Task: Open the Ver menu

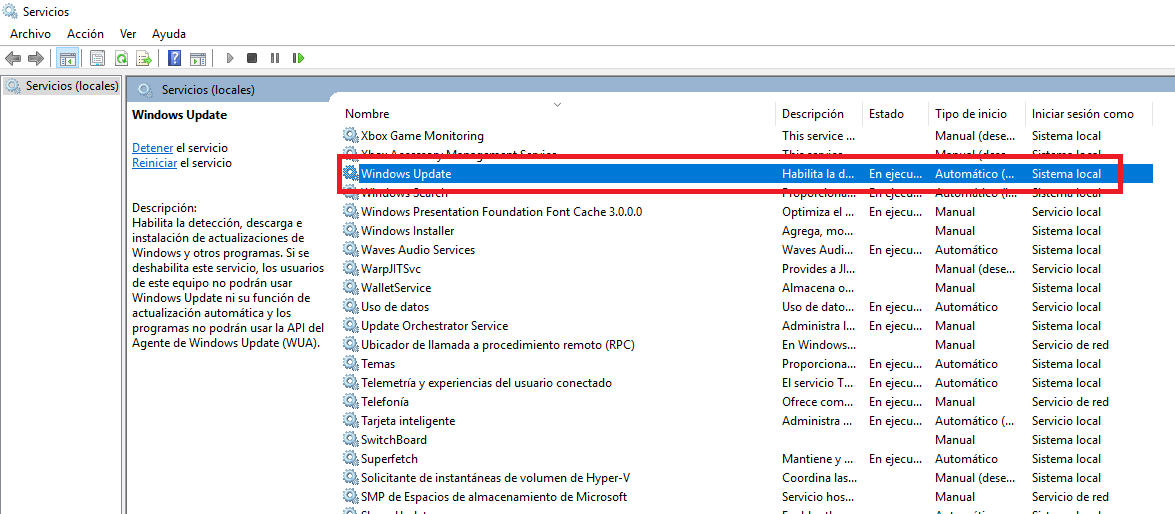Action: click(x=128, y=34)
